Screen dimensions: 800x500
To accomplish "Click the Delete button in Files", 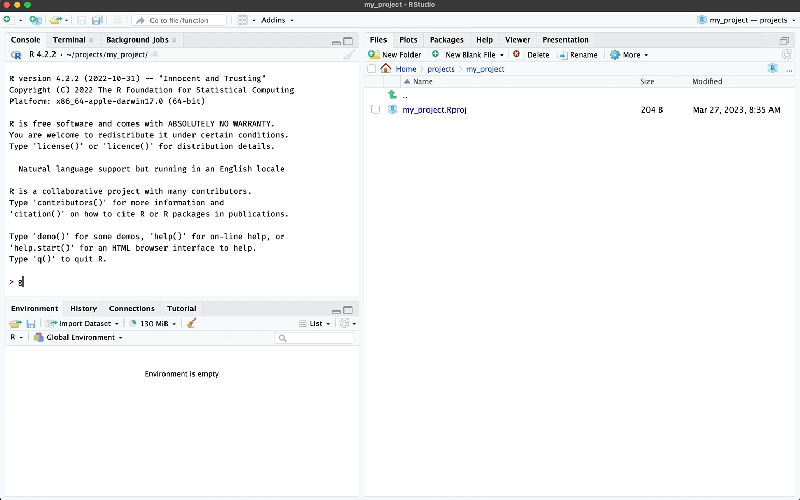I will point(531,55).
